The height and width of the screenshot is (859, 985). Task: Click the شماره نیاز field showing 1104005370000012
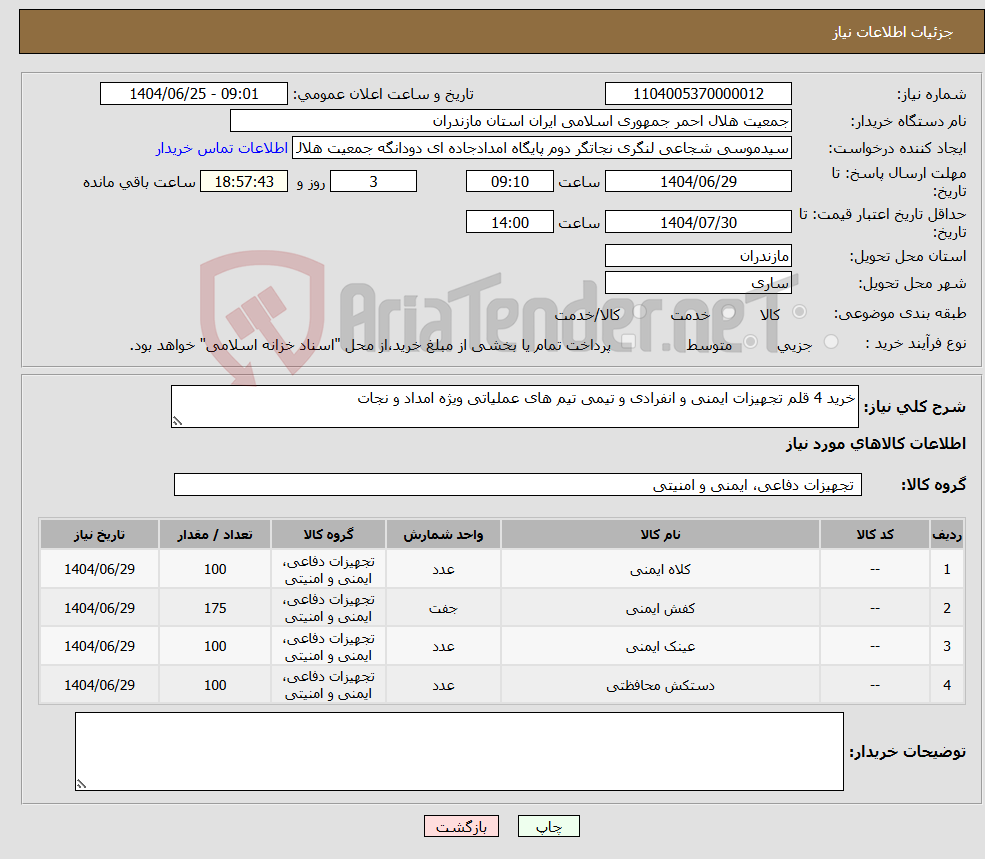point(698,93)
